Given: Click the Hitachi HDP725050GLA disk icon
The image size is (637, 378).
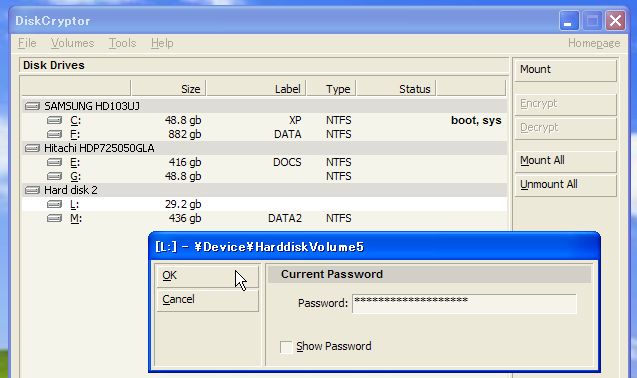Looking at the screenshot, I should [32, 148].
